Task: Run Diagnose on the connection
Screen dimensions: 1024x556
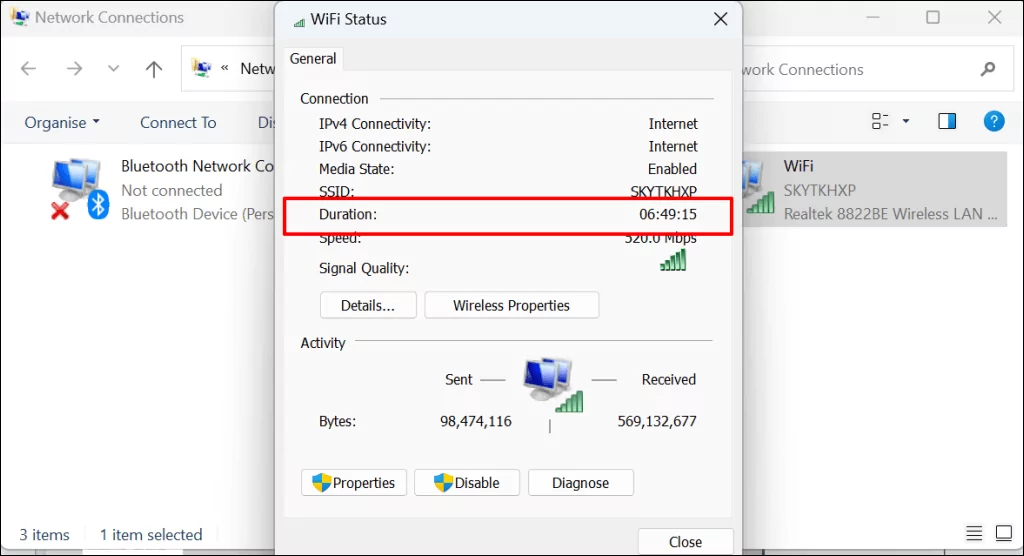Action: (580, 483)
